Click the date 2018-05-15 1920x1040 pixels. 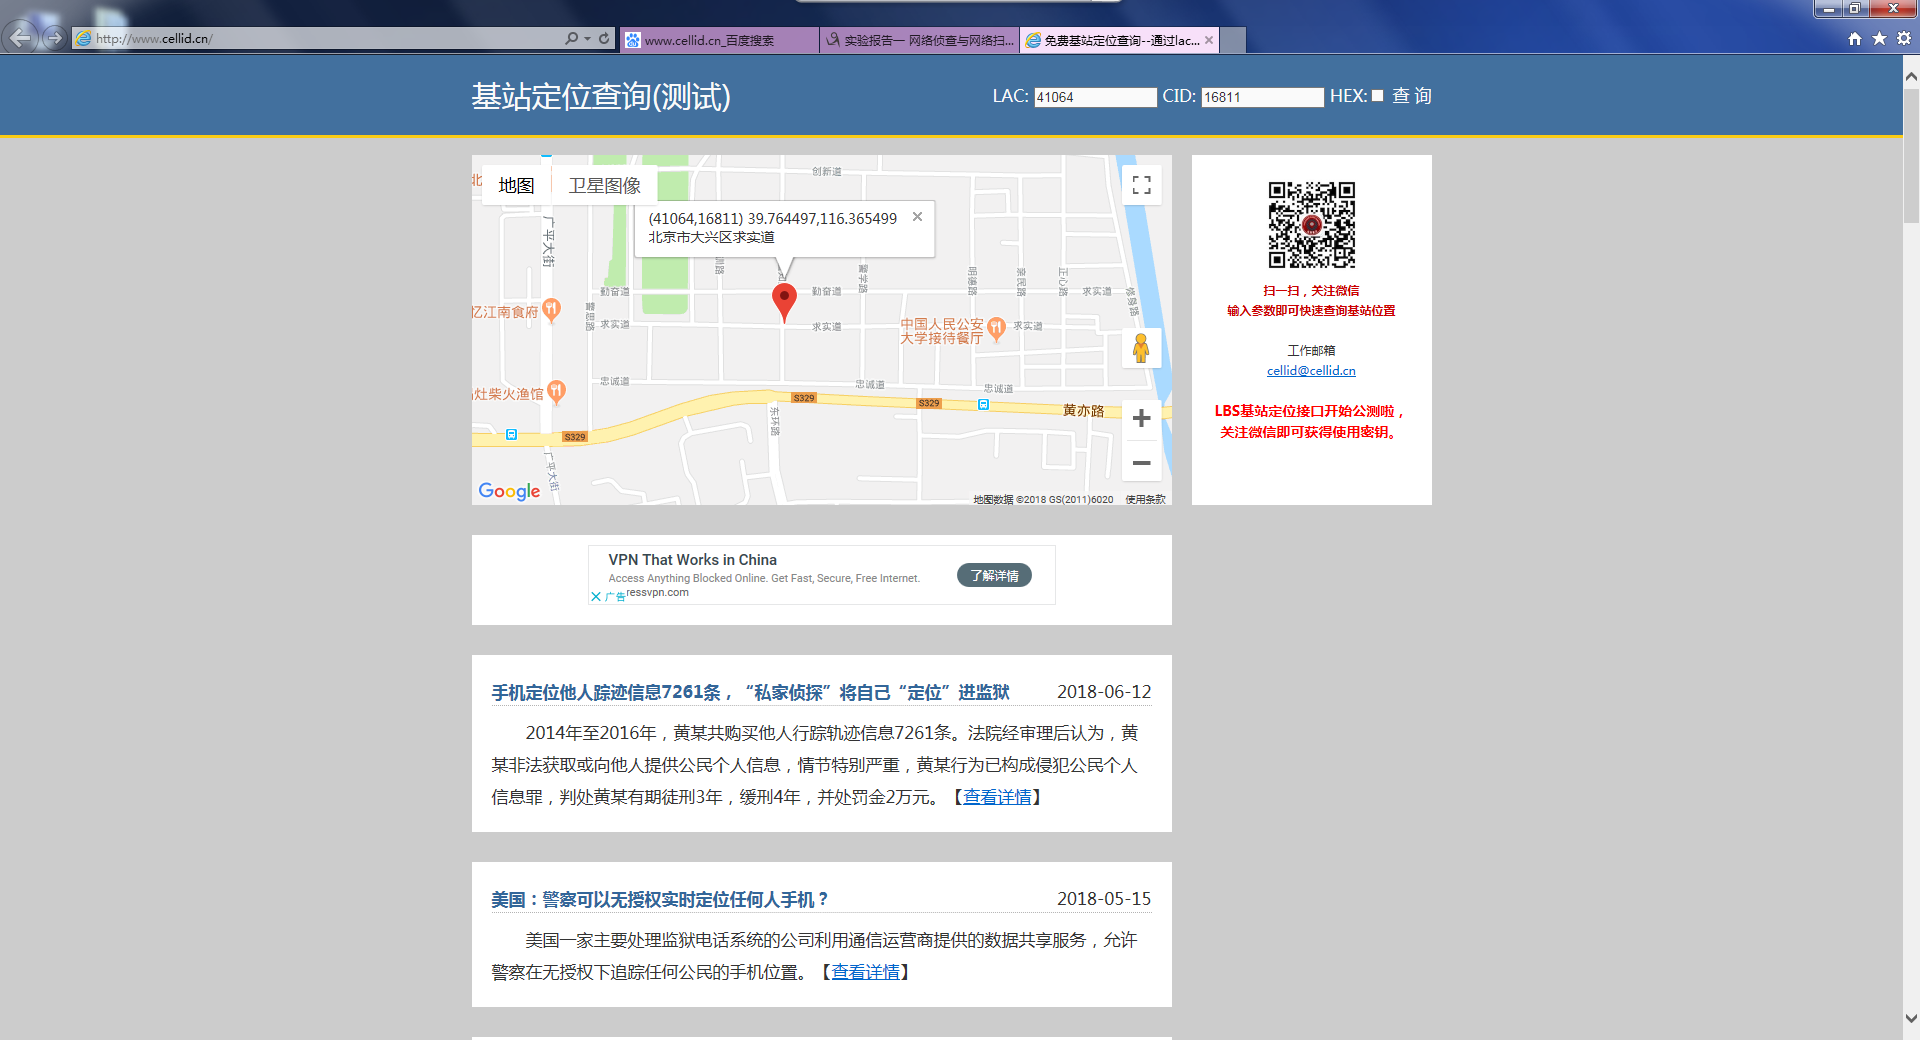point(1104,899)
